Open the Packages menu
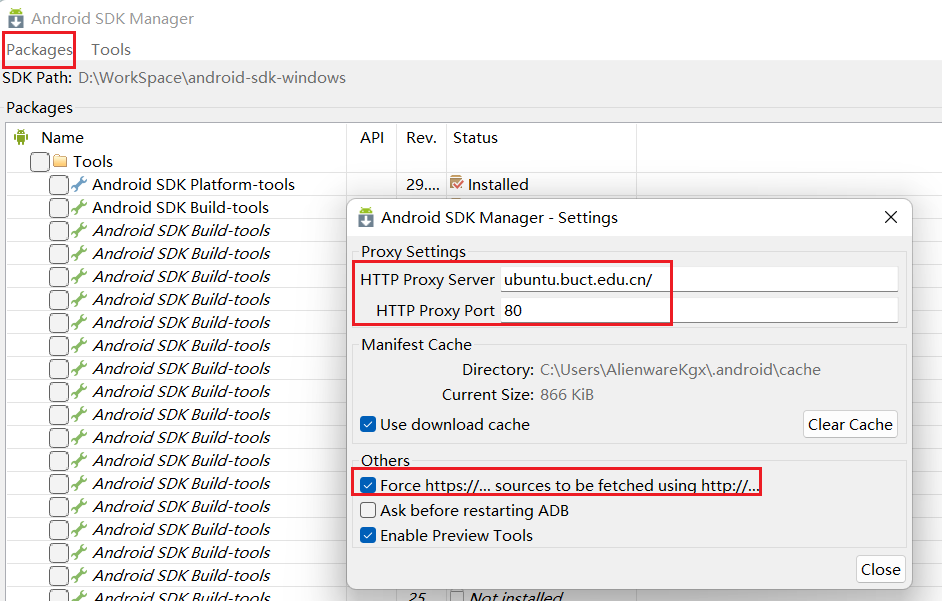The height and width of the screenshot is (601, 942). click(x=39, y=49)
